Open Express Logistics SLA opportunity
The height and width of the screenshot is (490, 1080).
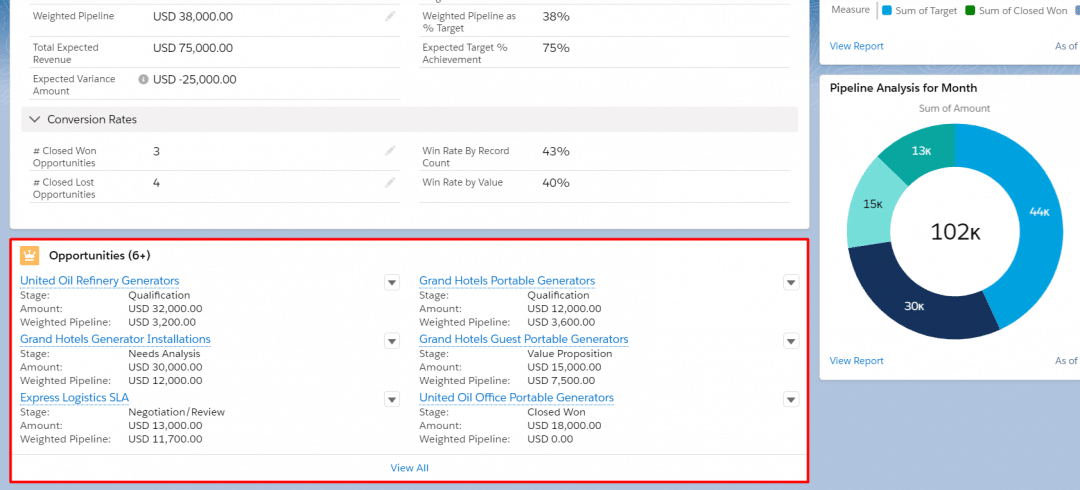pyautogui.click(x=74, y=398)
